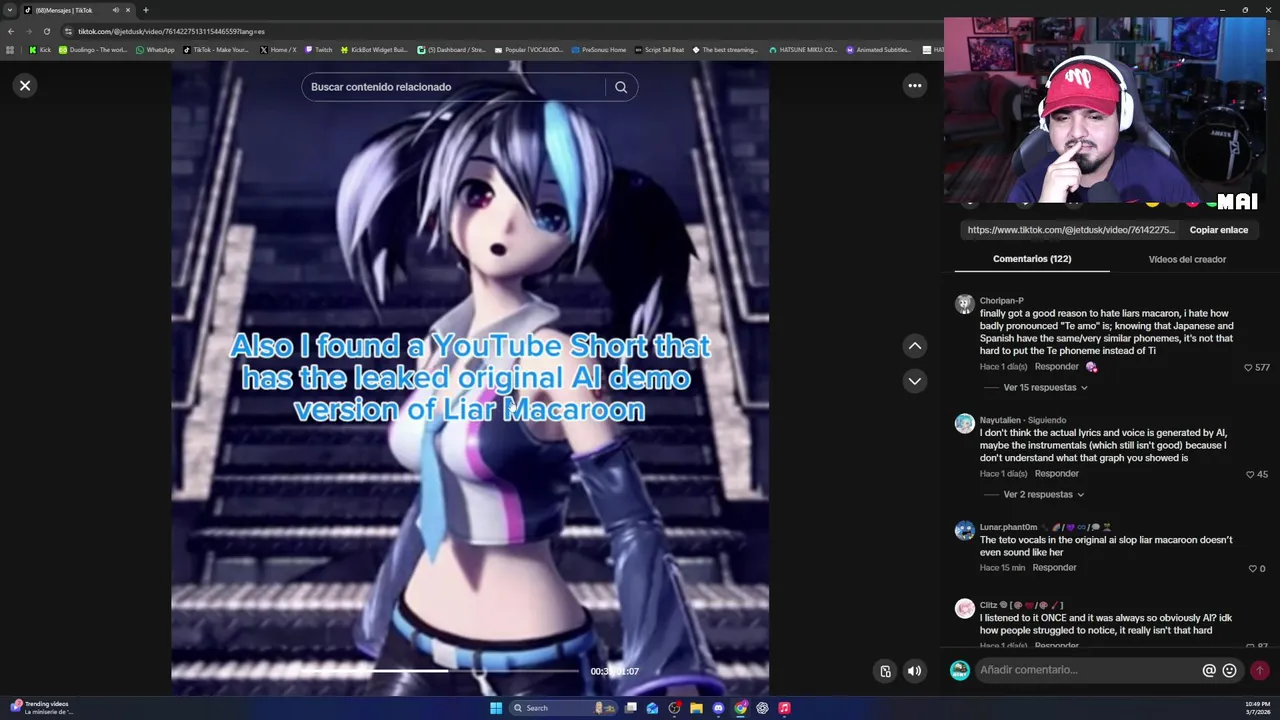The height and width of the screenshot is (720, 1280).
Task: Open the Kick bookmark
Action: (x=40, y=50)
